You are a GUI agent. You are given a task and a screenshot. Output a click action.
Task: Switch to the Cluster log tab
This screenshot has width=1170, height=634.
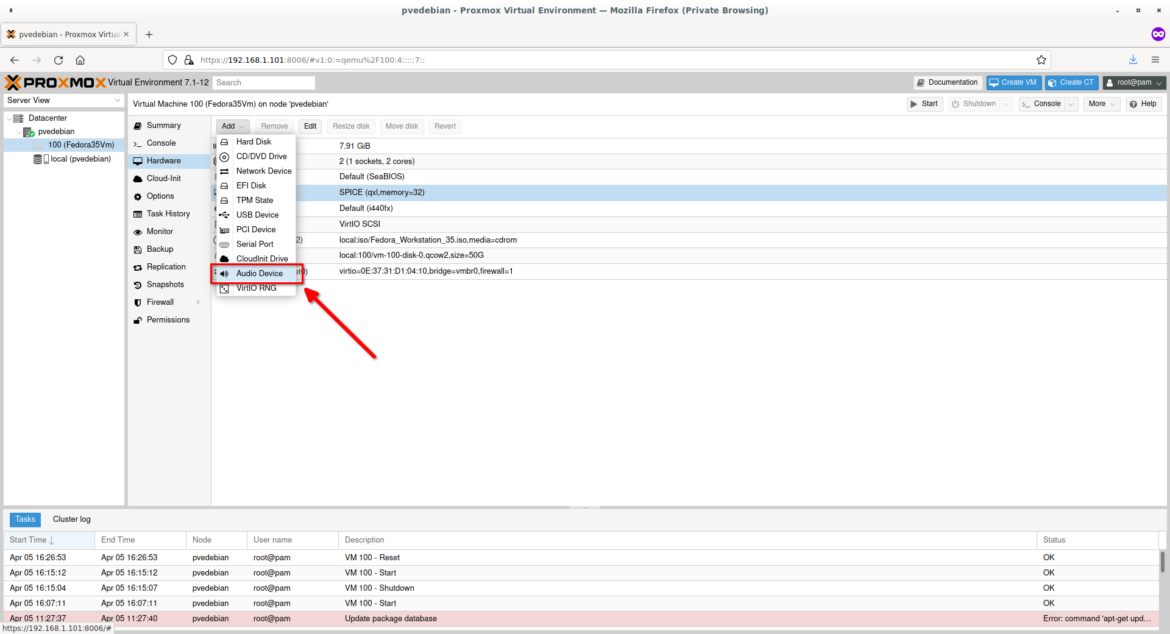point(70,519)
